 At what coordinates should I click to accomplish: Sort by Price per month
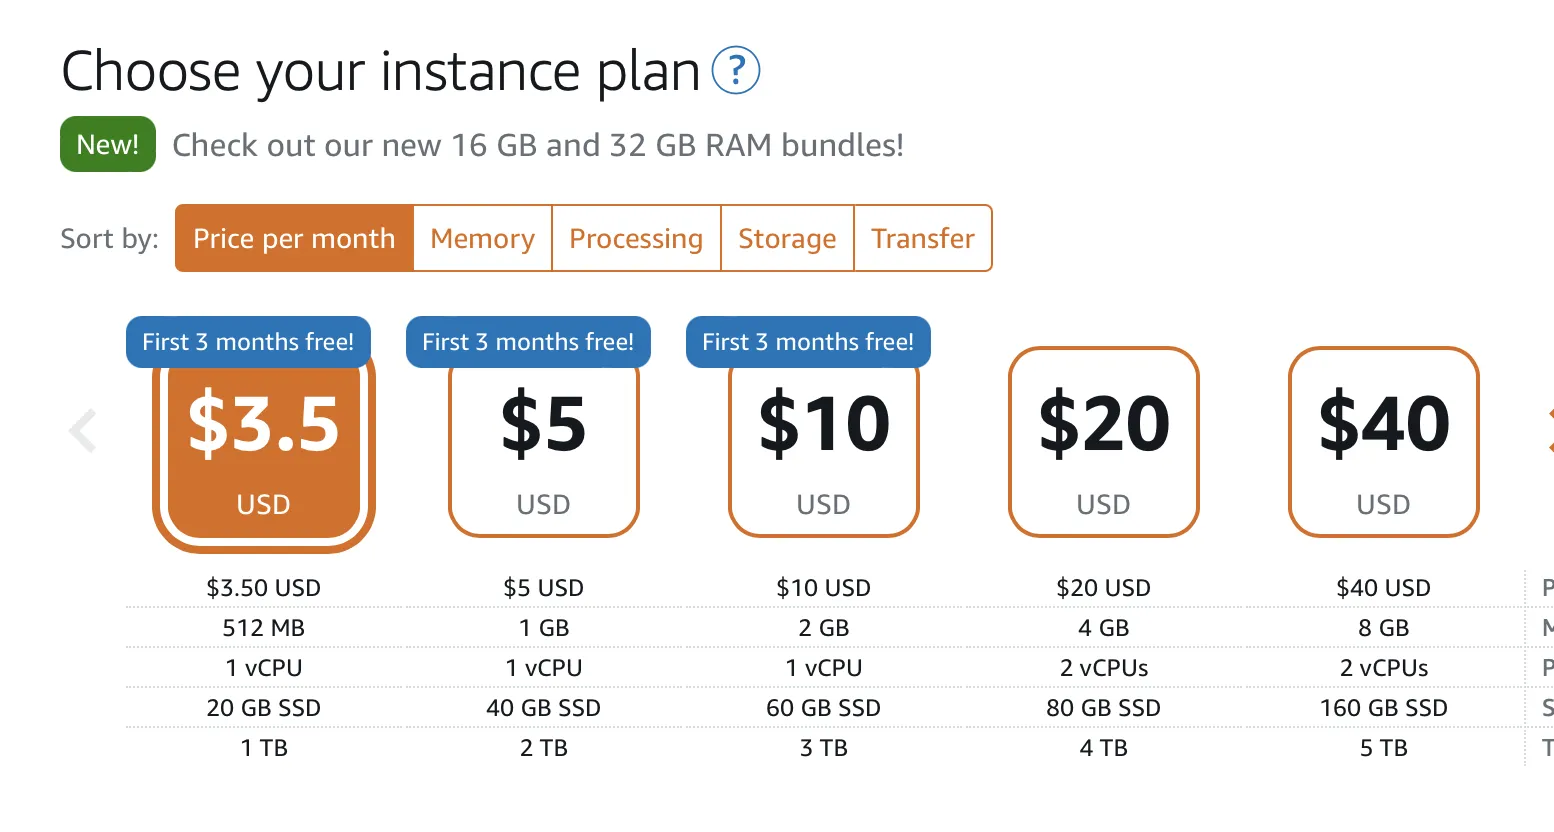point(294,238)
